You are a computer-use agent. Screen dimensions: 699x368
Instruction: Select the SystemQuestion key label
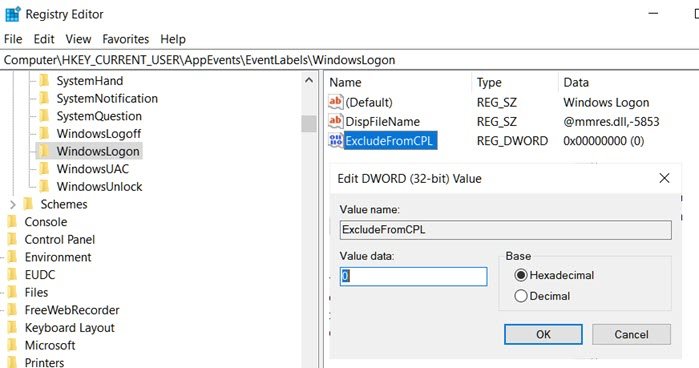point(99,116)
